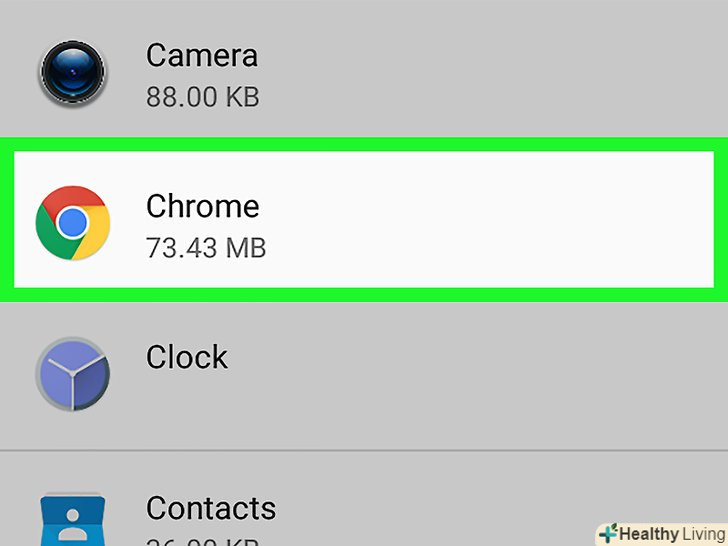Tap empty space right of Contacts label

(450, 500)
